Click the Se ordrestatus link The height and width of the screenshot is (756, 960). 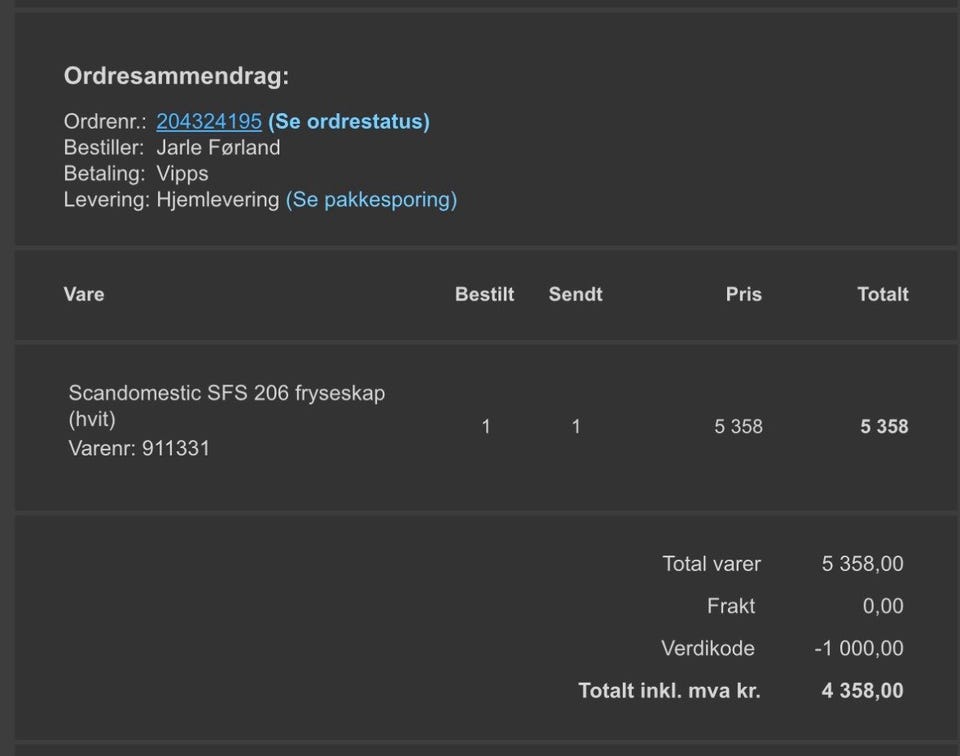(349, 121)
